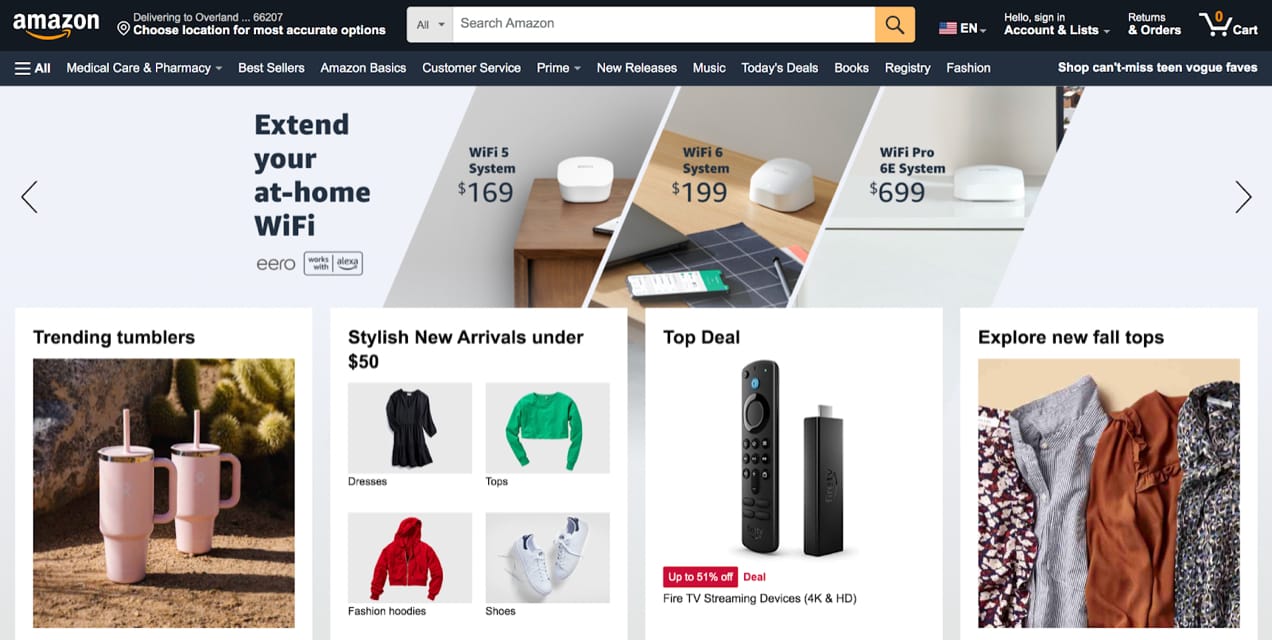
Task: Click the orange search magnifier button
Action: (895, 25)
